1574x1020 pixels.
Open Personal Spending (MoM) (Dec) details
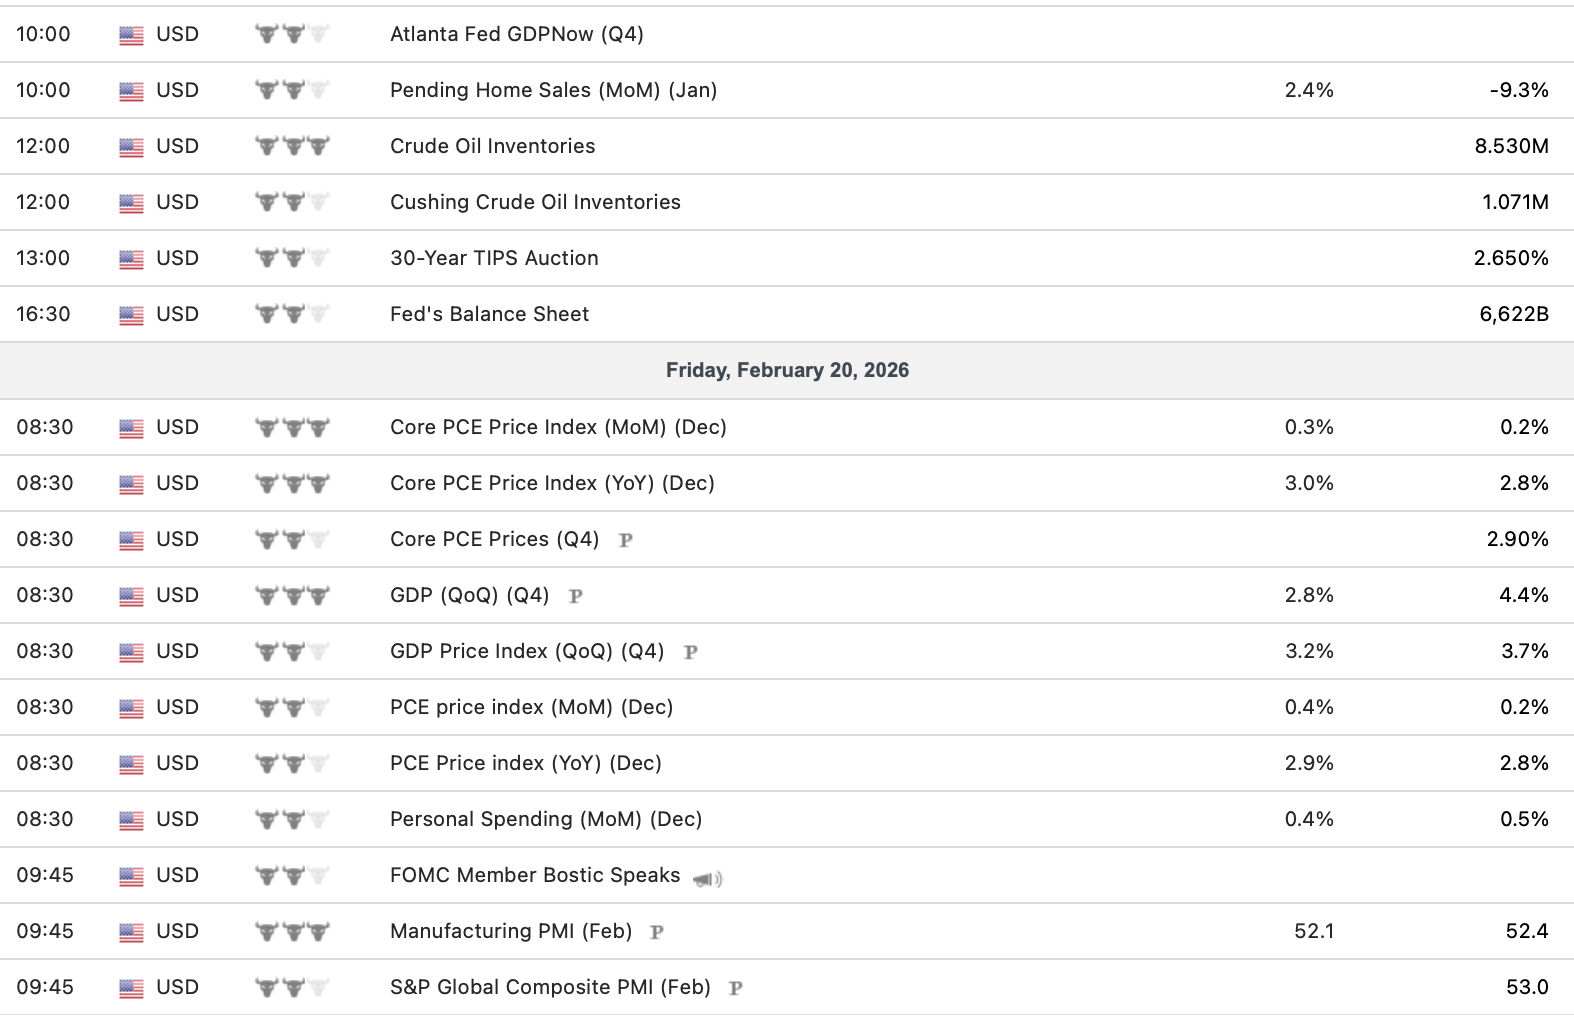546,819
